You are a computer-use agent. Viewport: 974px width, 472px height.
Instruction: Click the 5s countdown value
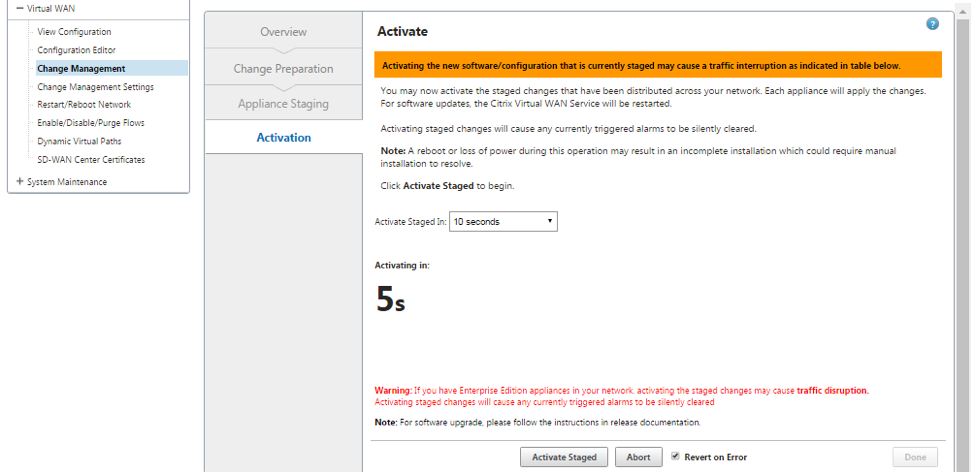391,299
